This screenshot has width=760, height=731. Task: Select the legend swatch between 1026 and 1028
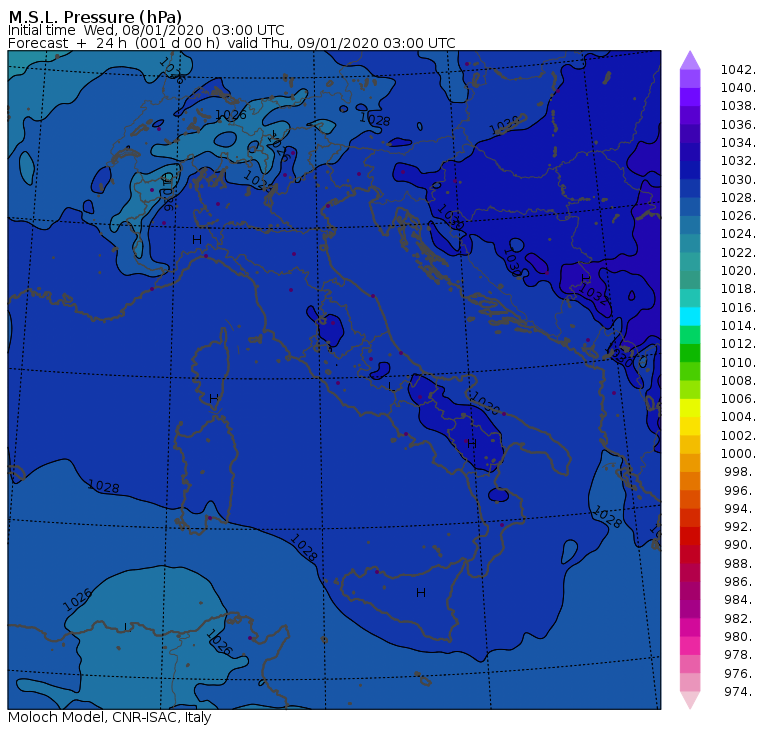click(x=690, y=207)
